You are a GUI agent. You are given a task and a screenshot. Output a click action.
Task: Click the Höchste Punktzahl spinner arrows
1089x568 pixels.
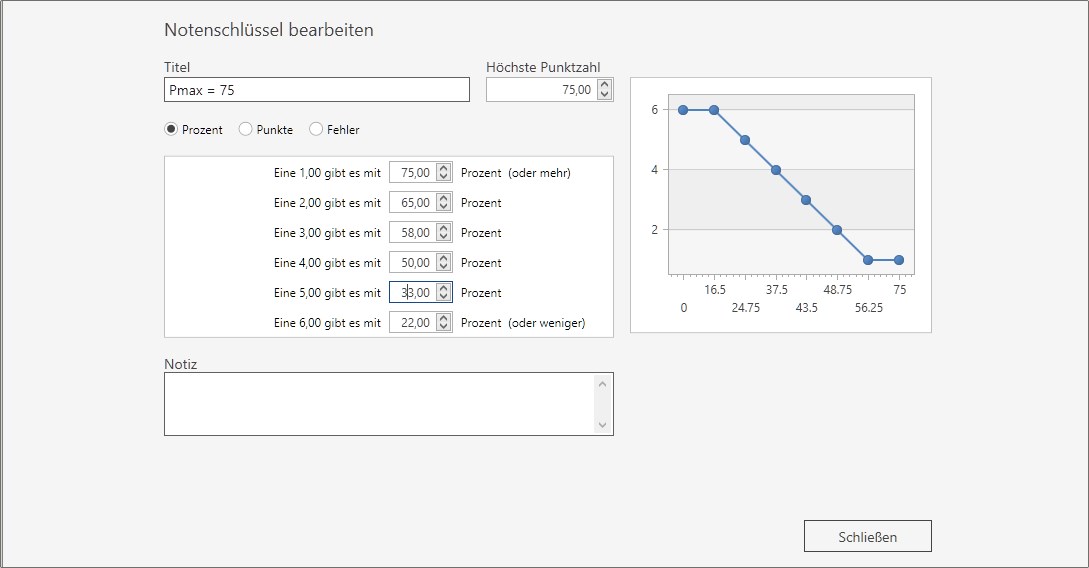(x=603, y=90)
